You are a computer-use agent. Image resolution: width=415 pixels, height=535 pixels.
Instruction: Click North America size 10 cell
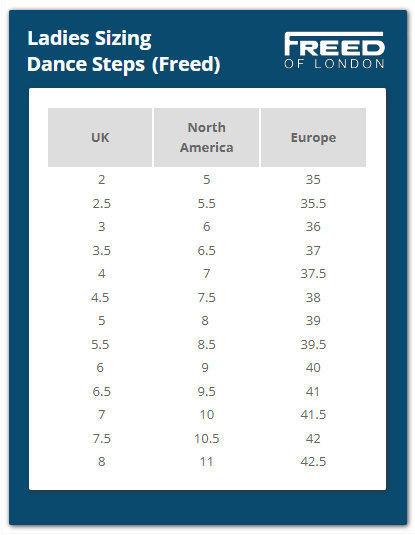[206, 415]
